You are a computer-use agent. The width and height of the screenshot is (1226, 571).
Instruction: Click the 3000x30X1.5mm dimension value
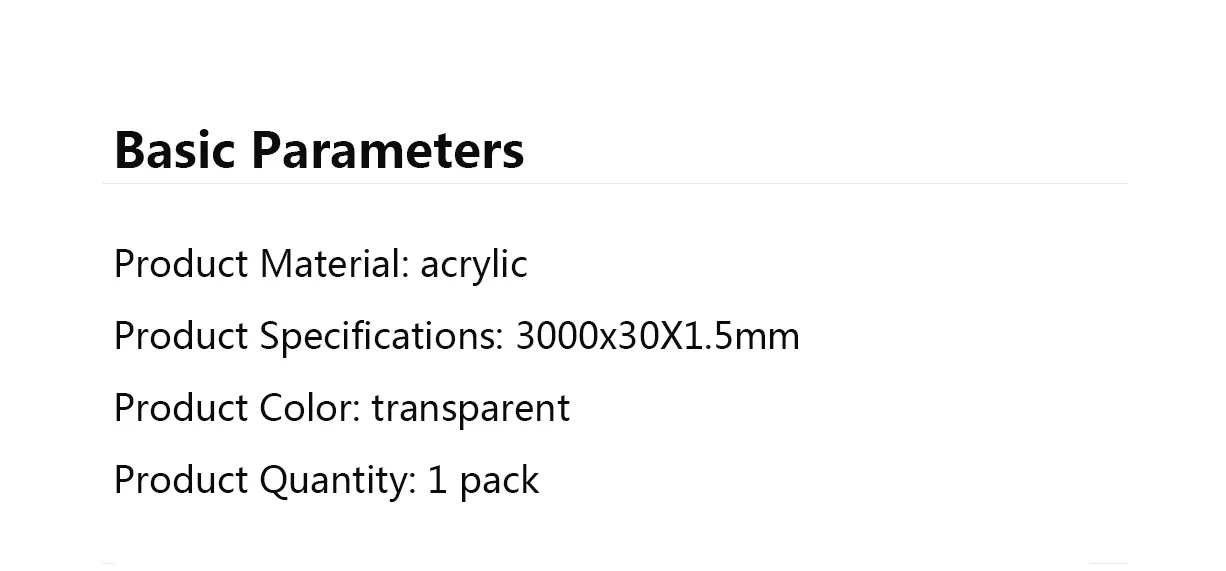(x=657, y=337)
